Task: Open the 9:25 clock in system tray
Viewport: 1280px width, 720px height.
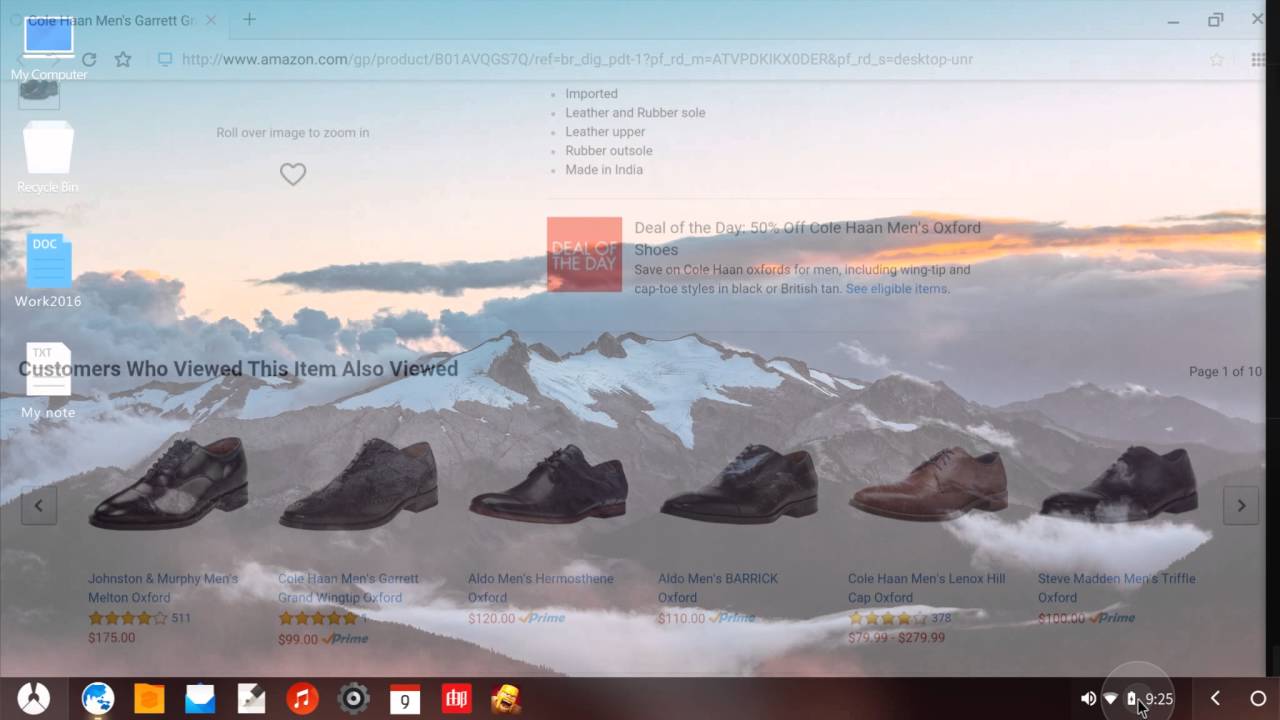Action: tap(1159, 699)
